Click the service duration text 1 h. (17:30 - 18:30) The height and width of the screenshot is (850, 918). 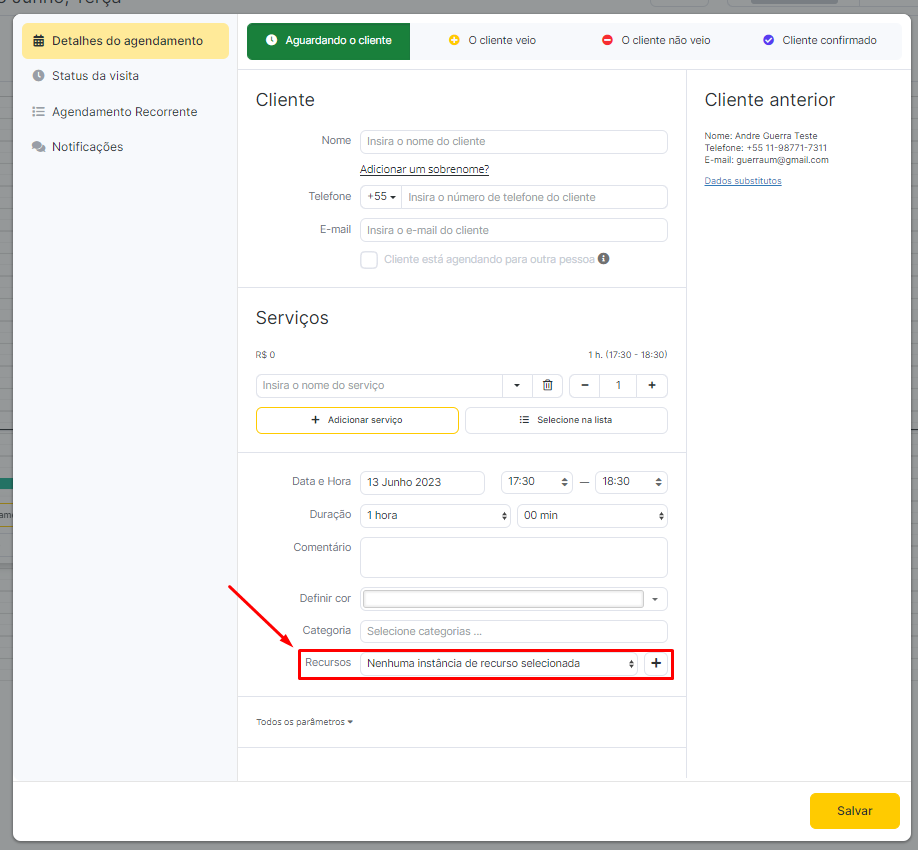pos(628,355)
